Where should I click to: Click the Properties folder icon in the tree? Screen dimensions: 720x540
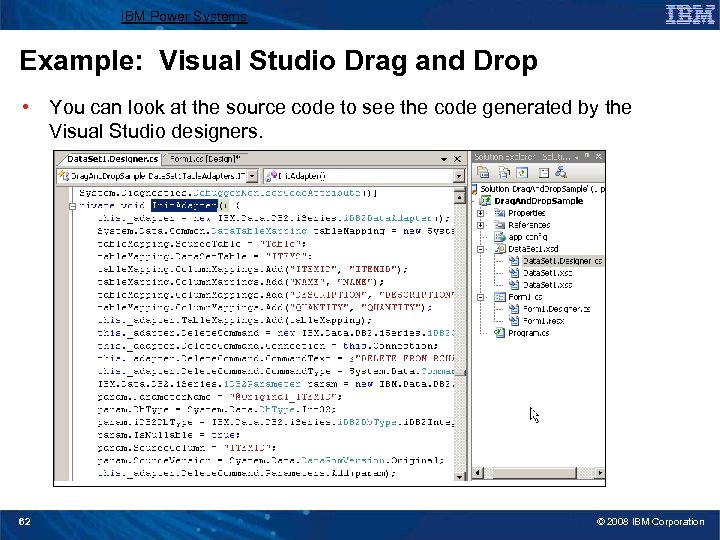(499, 213)
